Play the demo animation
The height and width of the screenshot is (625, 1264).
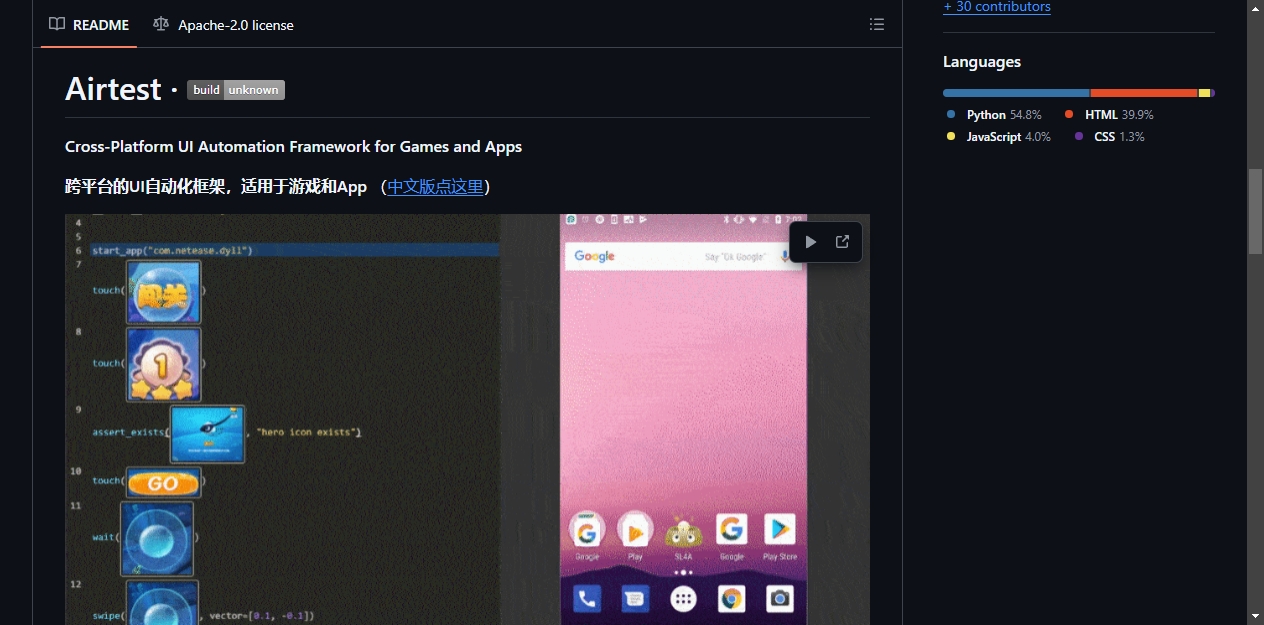811,242
